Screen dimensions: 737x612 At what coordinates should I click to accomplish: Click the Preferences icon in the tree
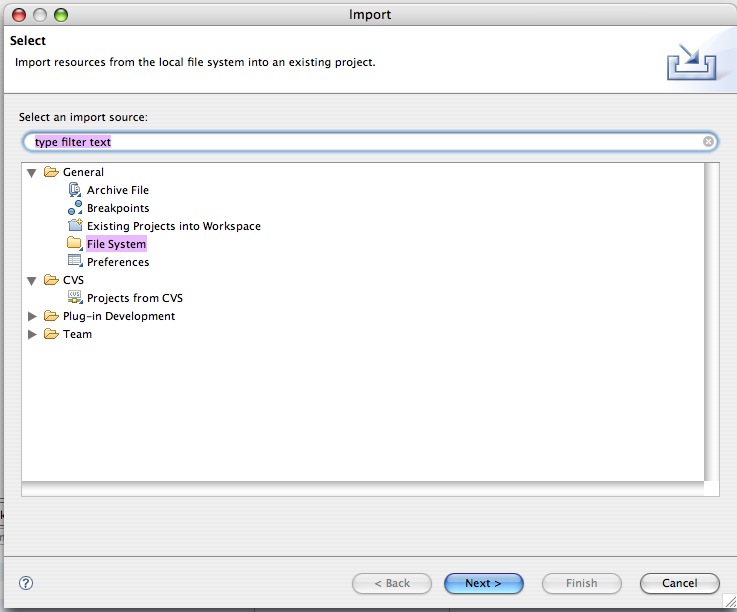coord(74,262)
